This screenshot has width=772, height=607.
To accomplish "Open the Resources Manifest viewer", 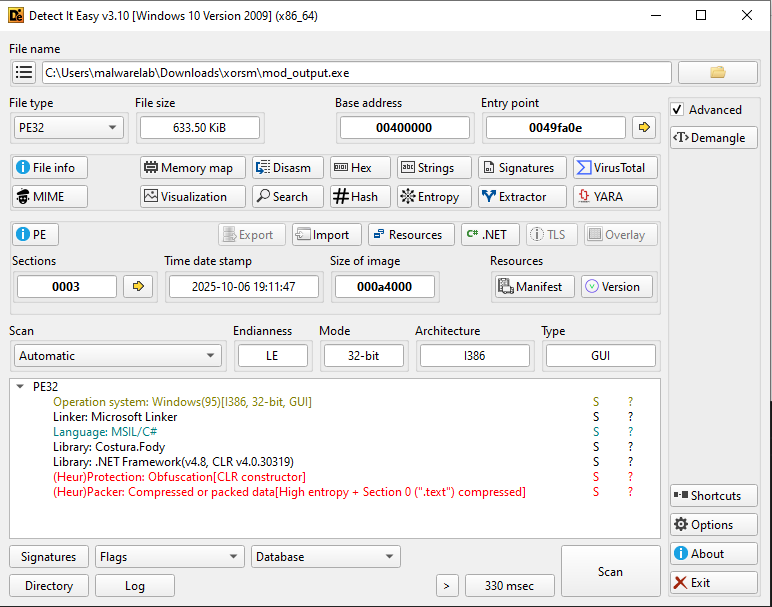I will 535,287.
